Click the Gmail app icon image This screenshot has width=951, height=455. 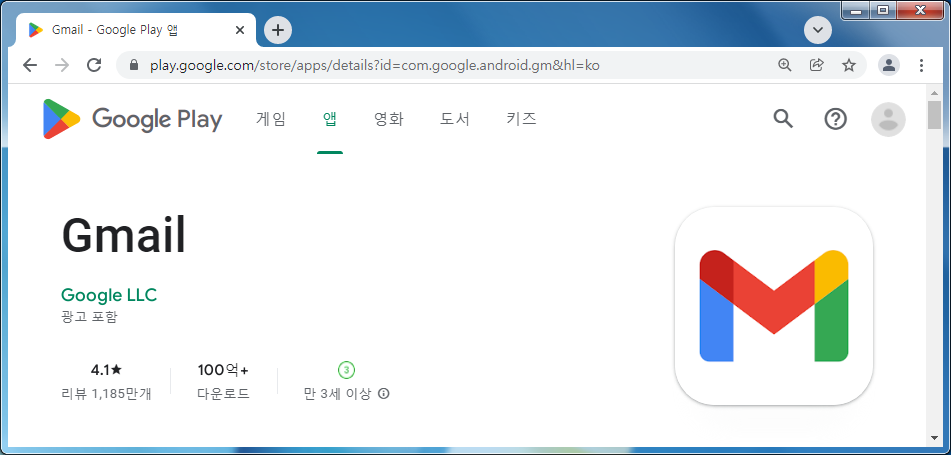(773, 306)
